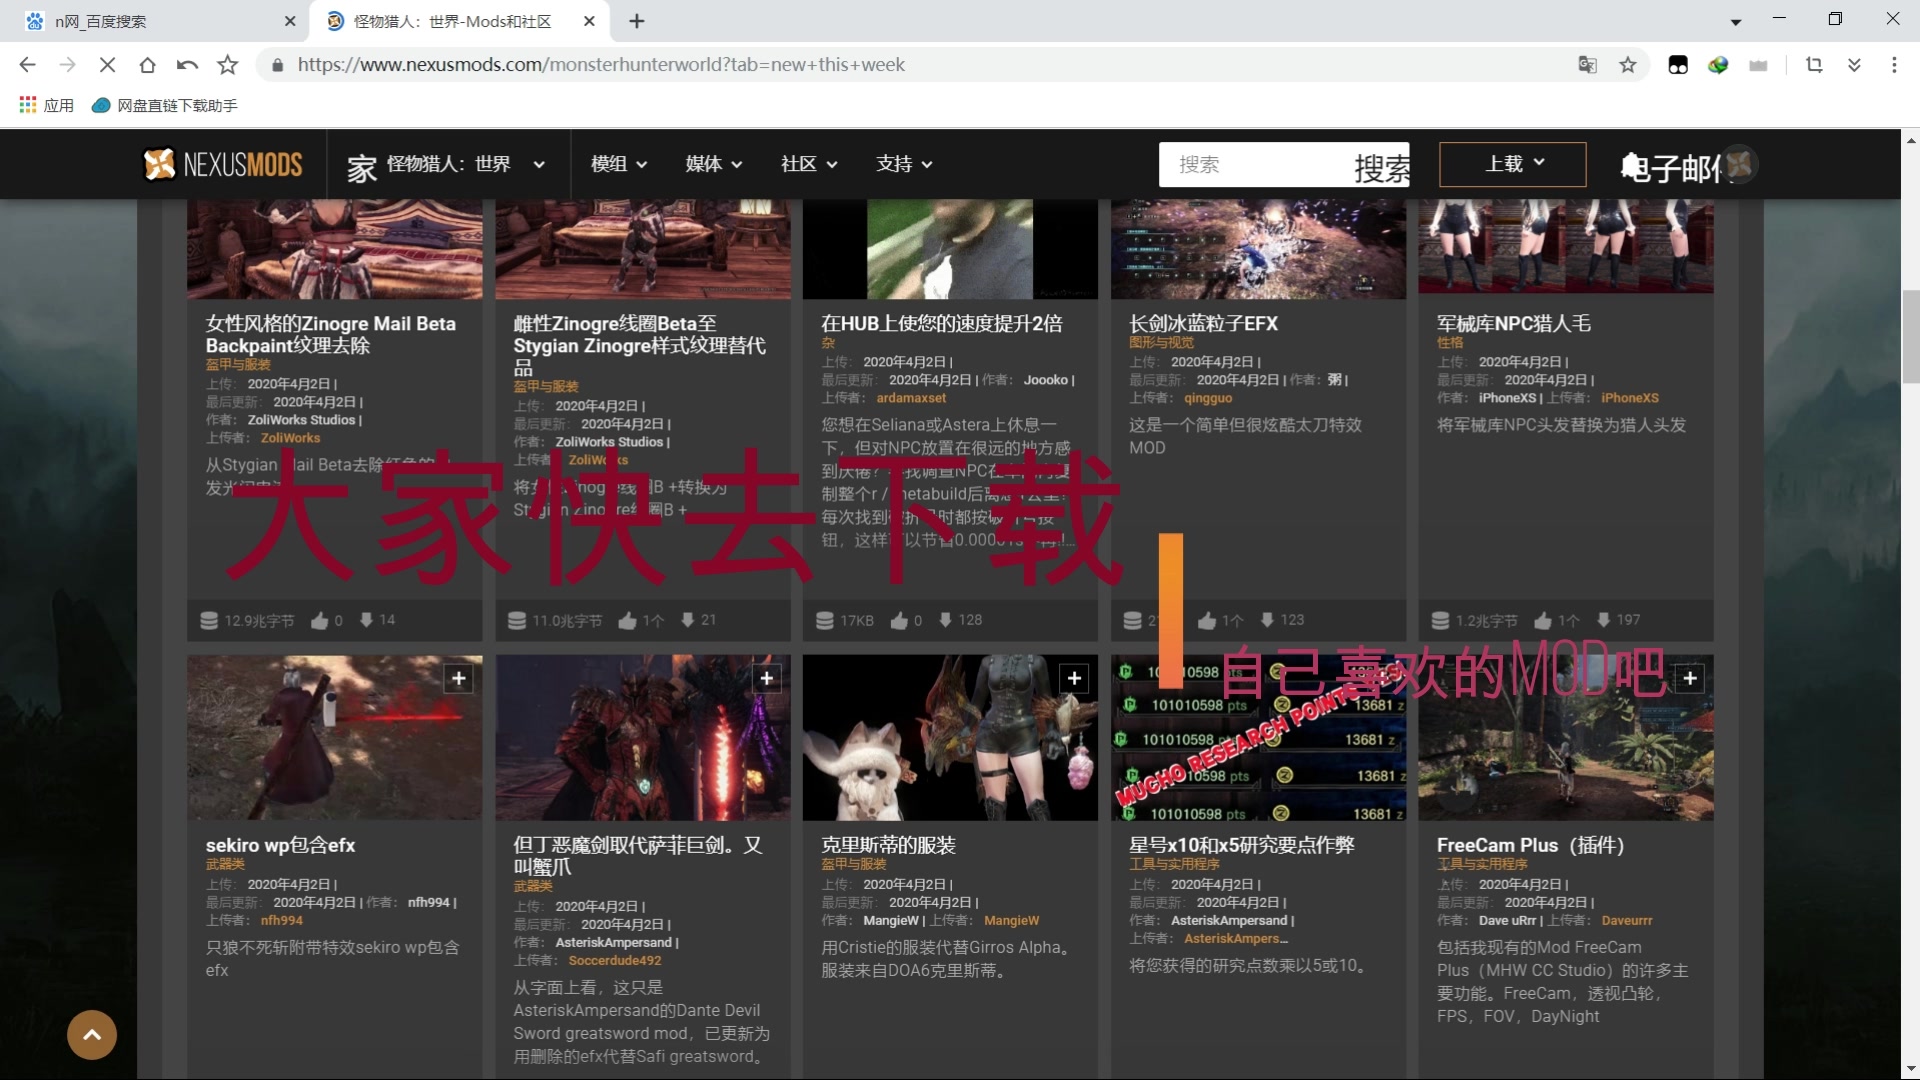Image resolution: width=1920 pixels, height=1080 pixels.
Task: Open the 上载 upload dropdown button
Action: (1513, 164)
